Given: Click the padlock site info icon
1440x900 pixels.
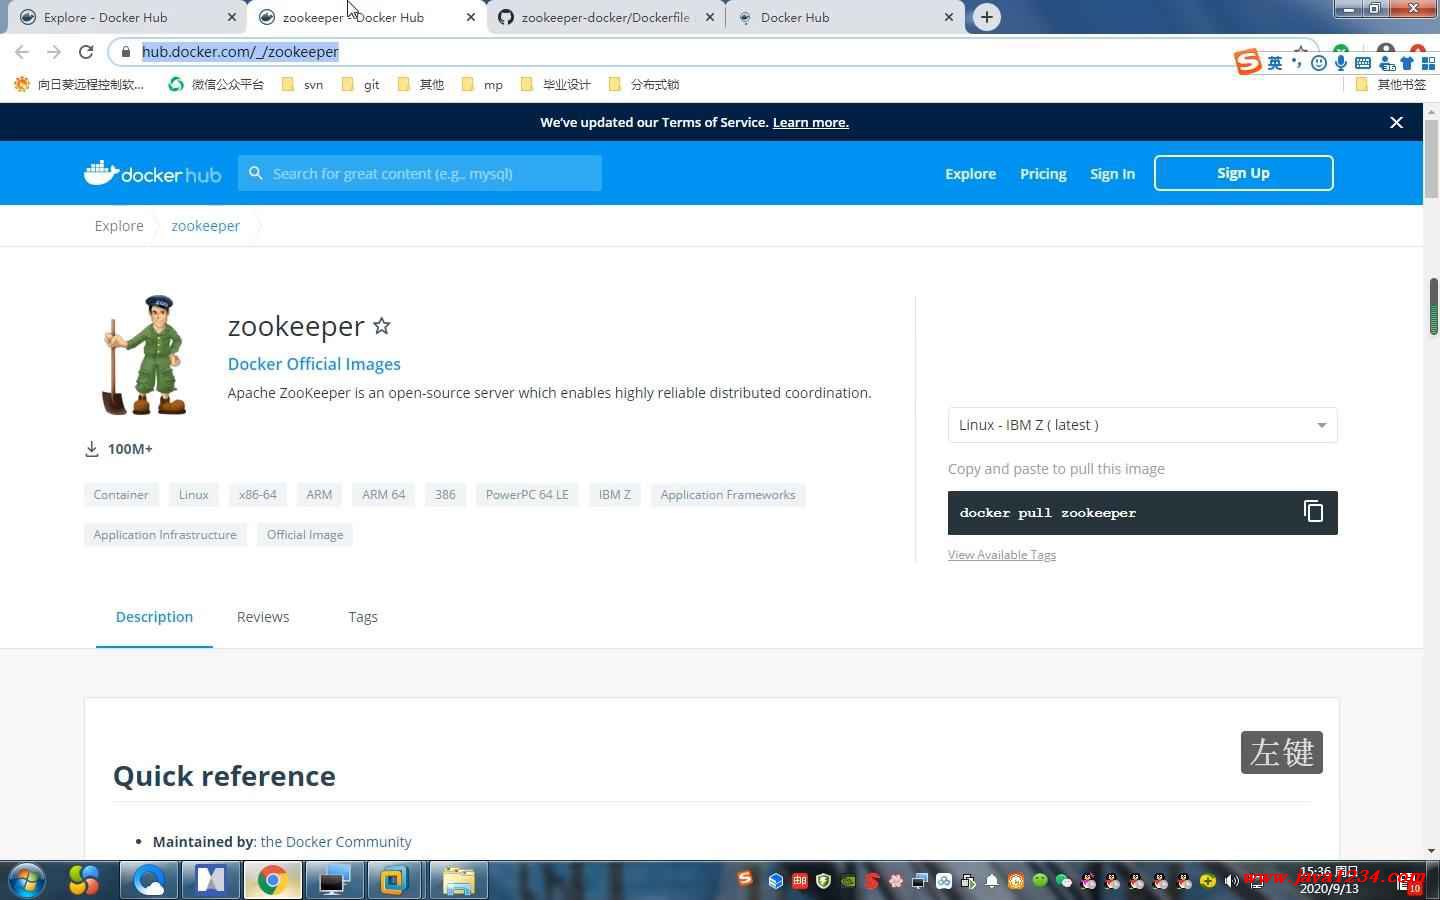Looking at the screenshot, I should click(125, 52).
